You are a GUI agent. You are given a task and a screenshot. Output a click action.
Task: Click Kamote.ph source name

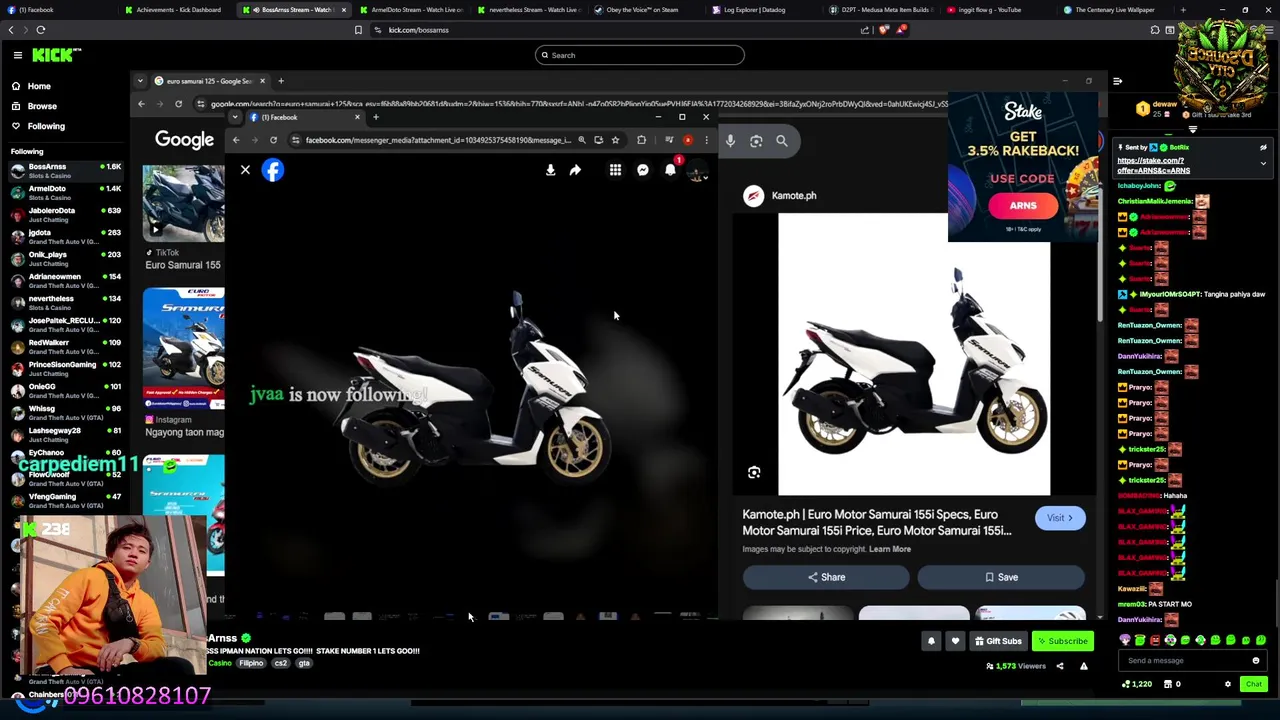[794, 196]
